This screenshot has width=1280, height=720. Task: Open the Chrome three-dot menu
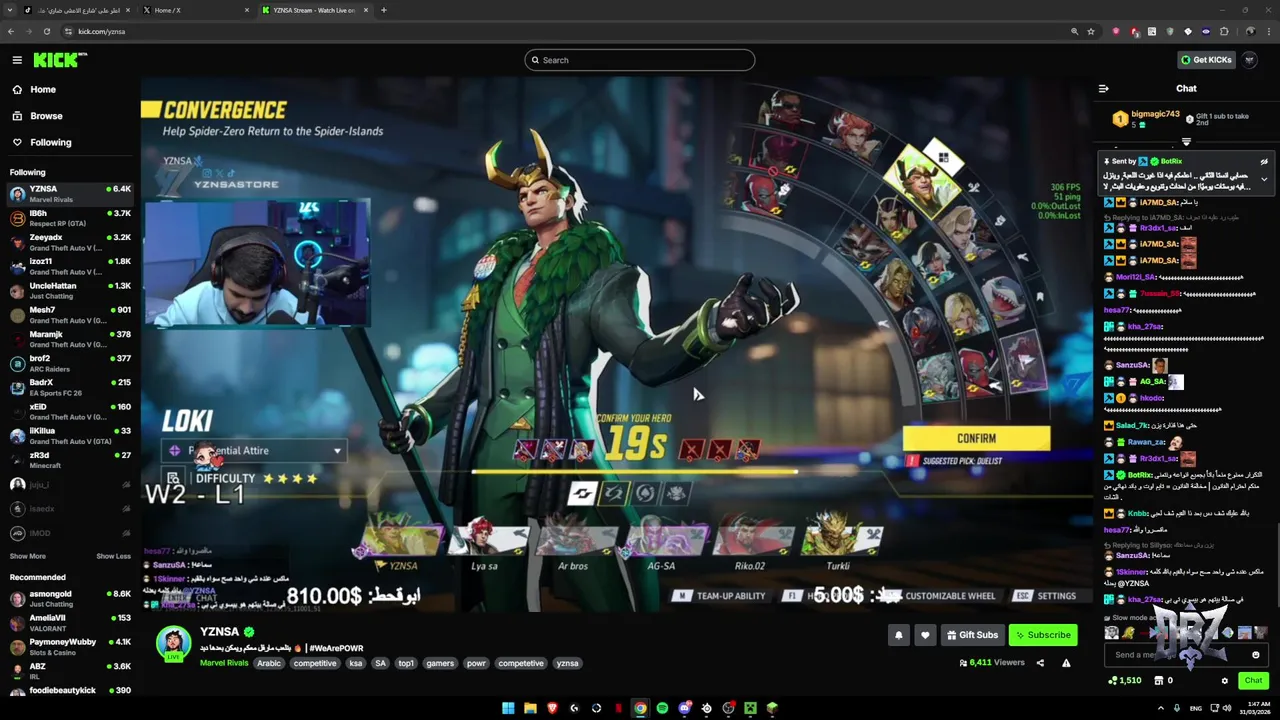tap(1267, 31)
